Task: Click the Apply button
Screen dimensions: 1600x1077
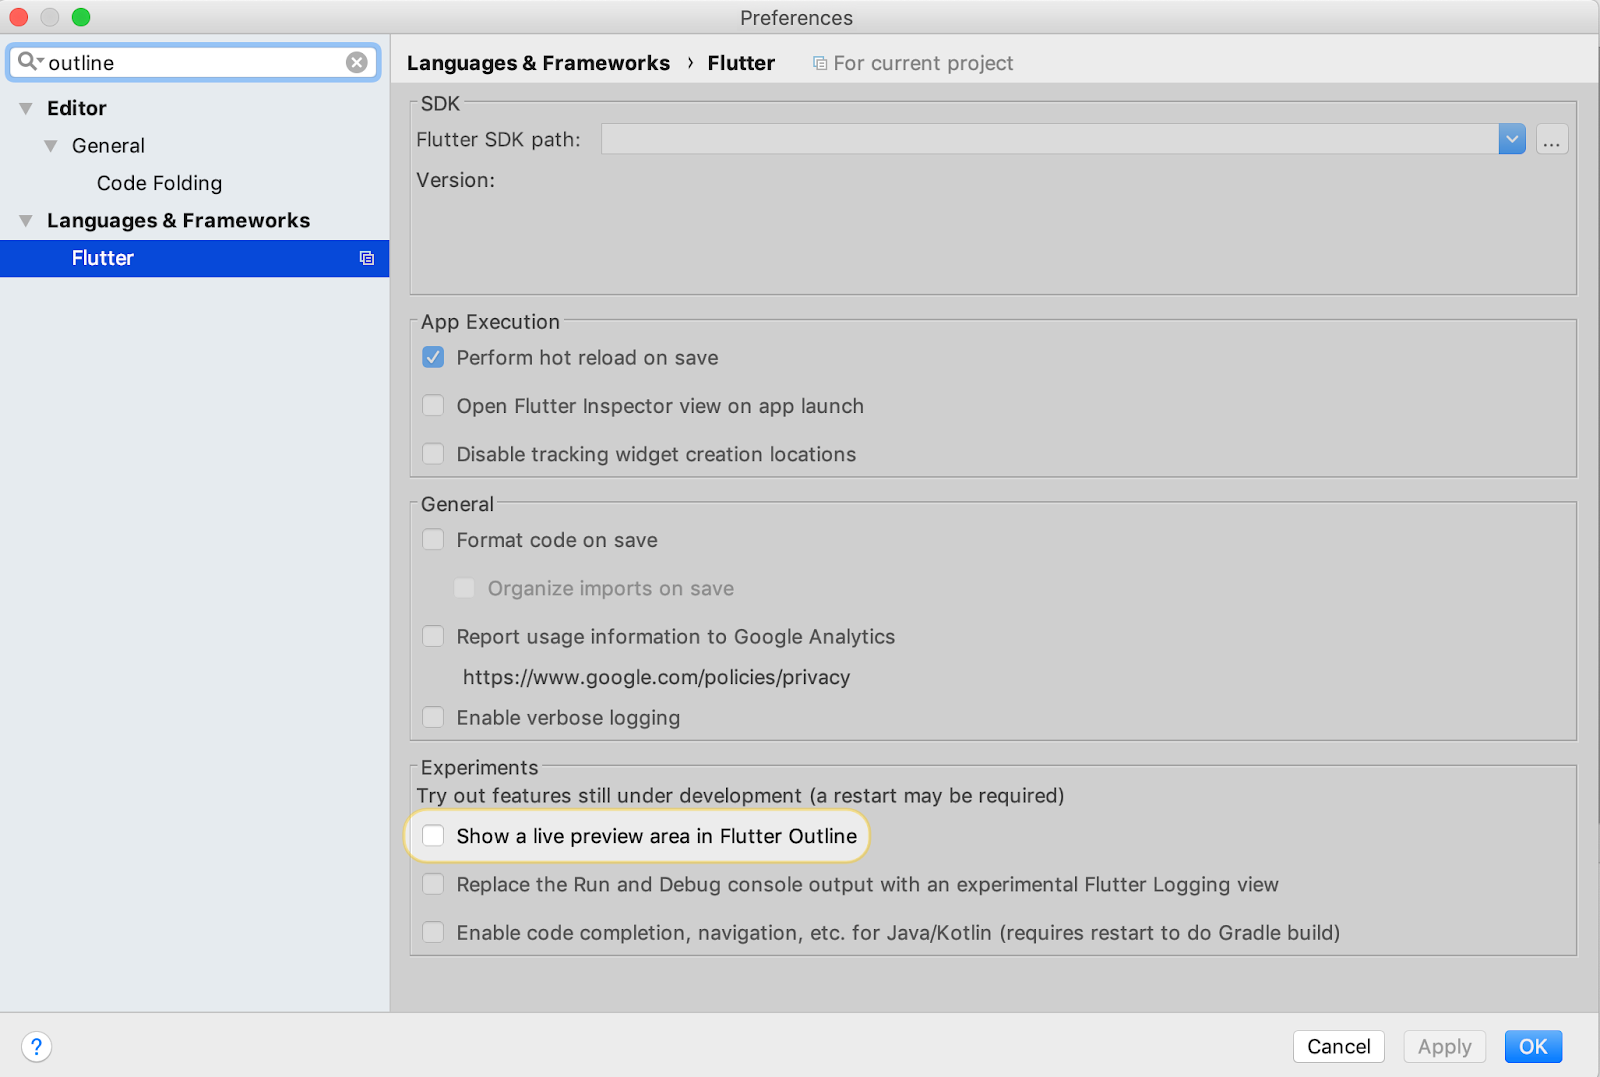Action: (x=1445, y=1046)
